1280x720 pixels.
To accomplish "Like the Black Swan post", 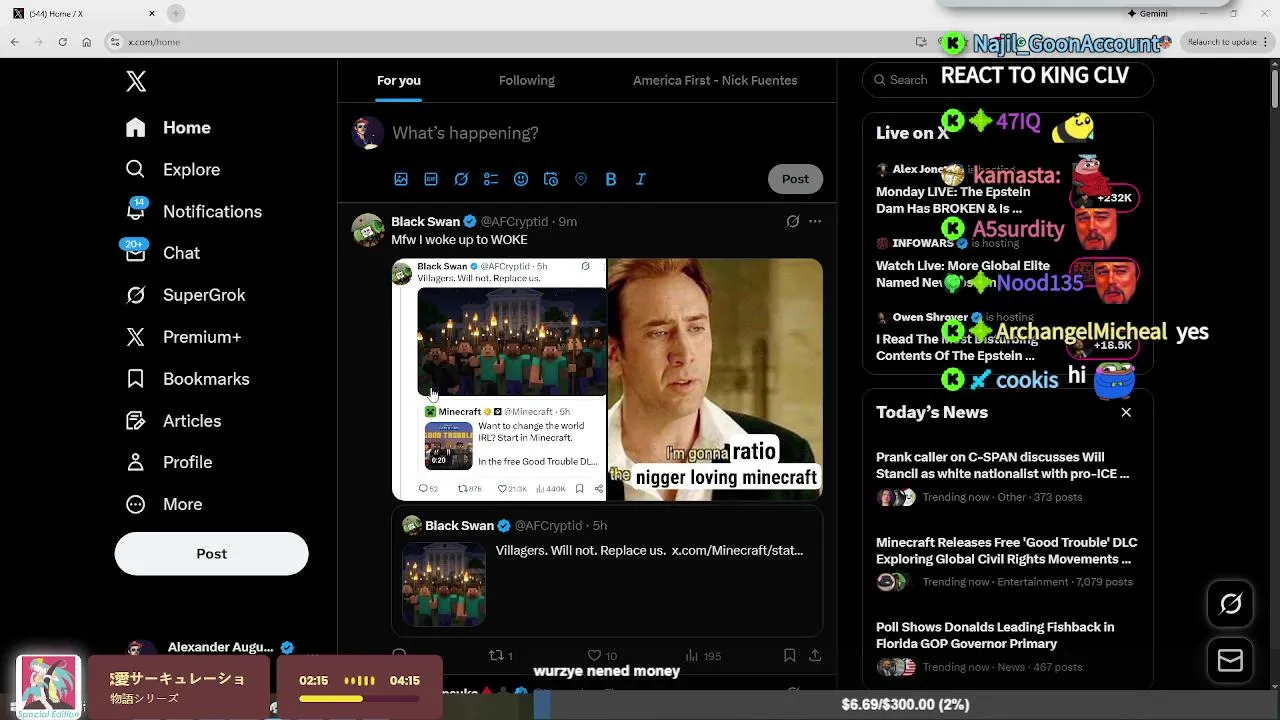I will (x=601, y=656).
